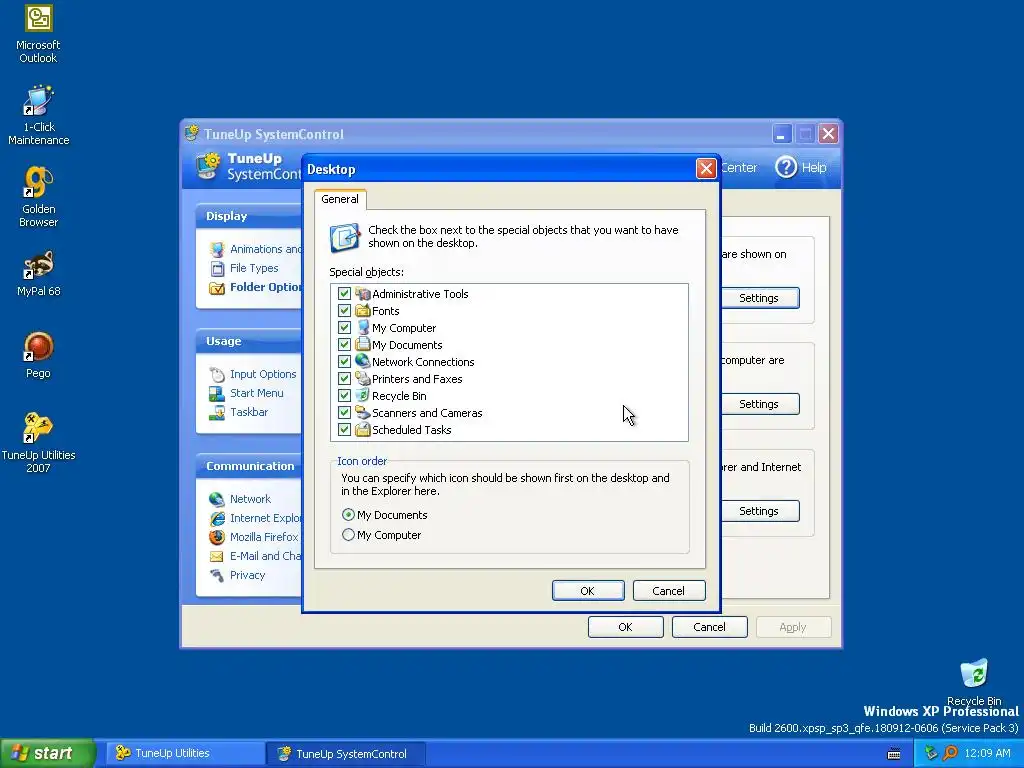Click Cancel in TuneUp SystemControl window
1024x768 pixels.
coord(709,627)
